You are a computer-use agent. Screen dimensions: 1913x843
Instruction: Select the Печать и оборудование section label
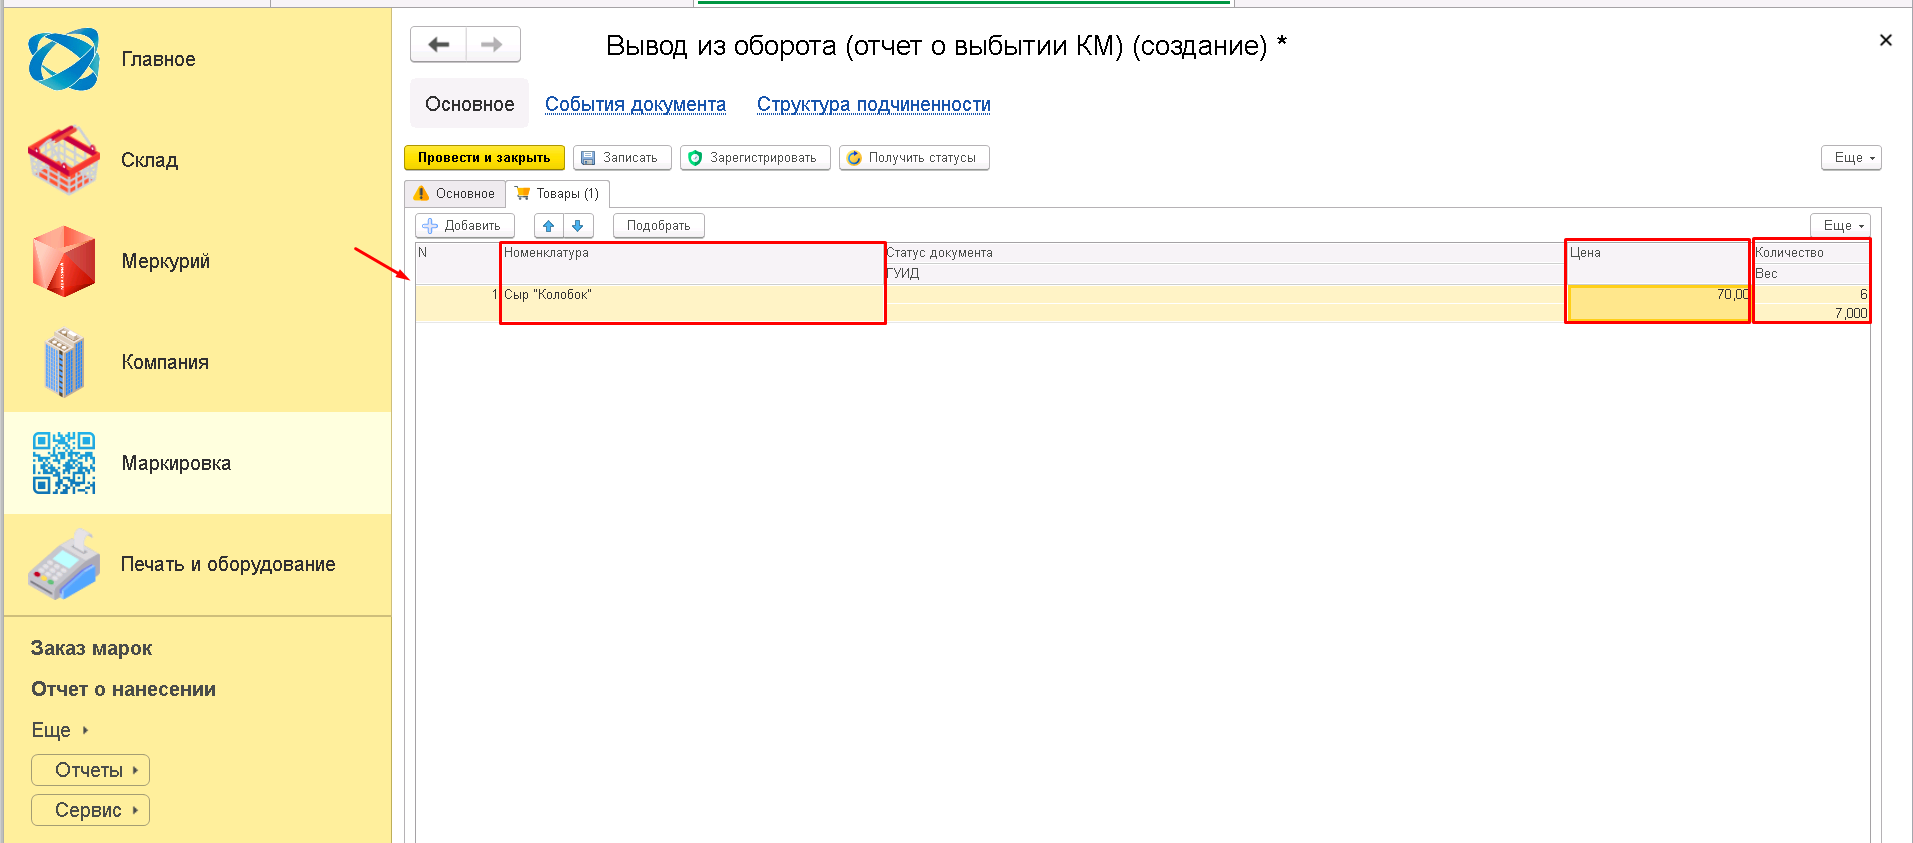(x=228, y=564)
